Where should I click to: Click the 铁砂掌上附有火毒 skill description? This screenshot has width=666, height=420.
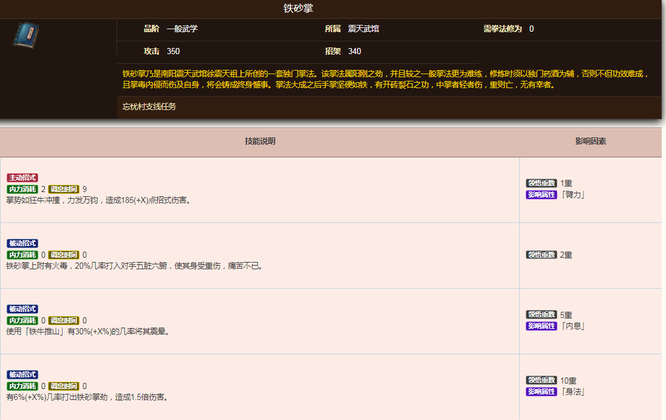[135, 266]
